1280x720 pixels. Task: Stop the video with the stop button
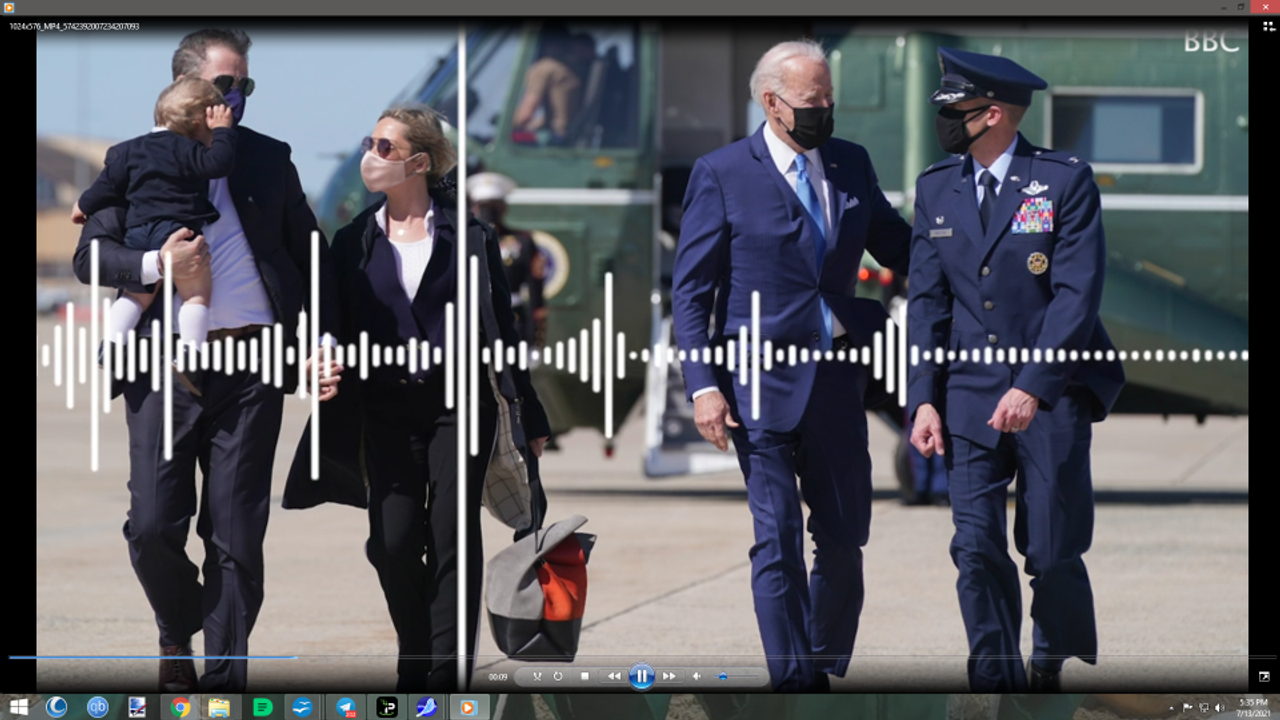[585, 677]
